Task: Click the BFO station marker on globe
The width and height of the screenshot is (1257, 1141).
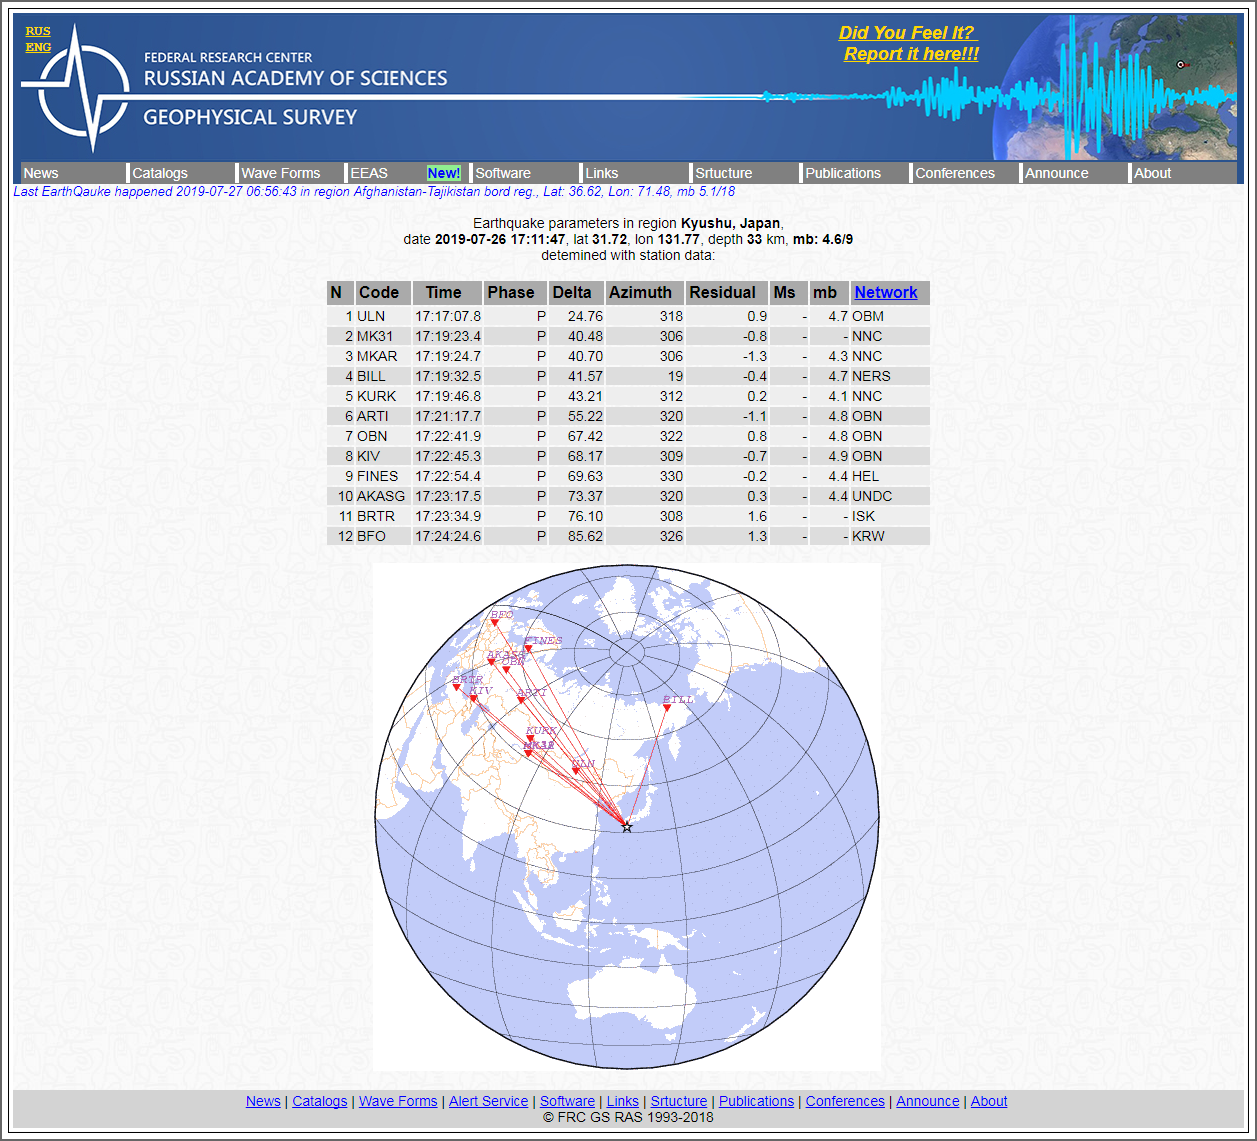Action: pyautogui.click(x=494, y=623)
